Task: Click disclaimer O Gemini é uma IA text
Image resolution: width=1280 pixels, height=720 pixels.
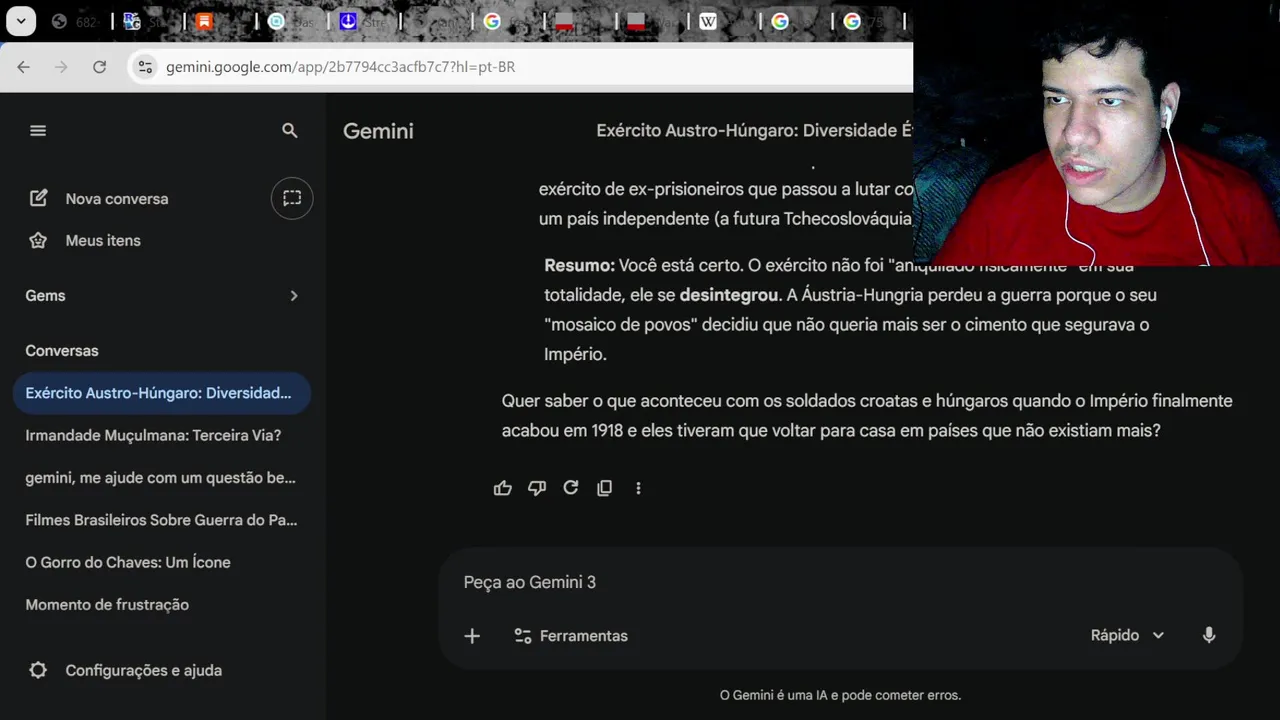Action: point(840,695)
